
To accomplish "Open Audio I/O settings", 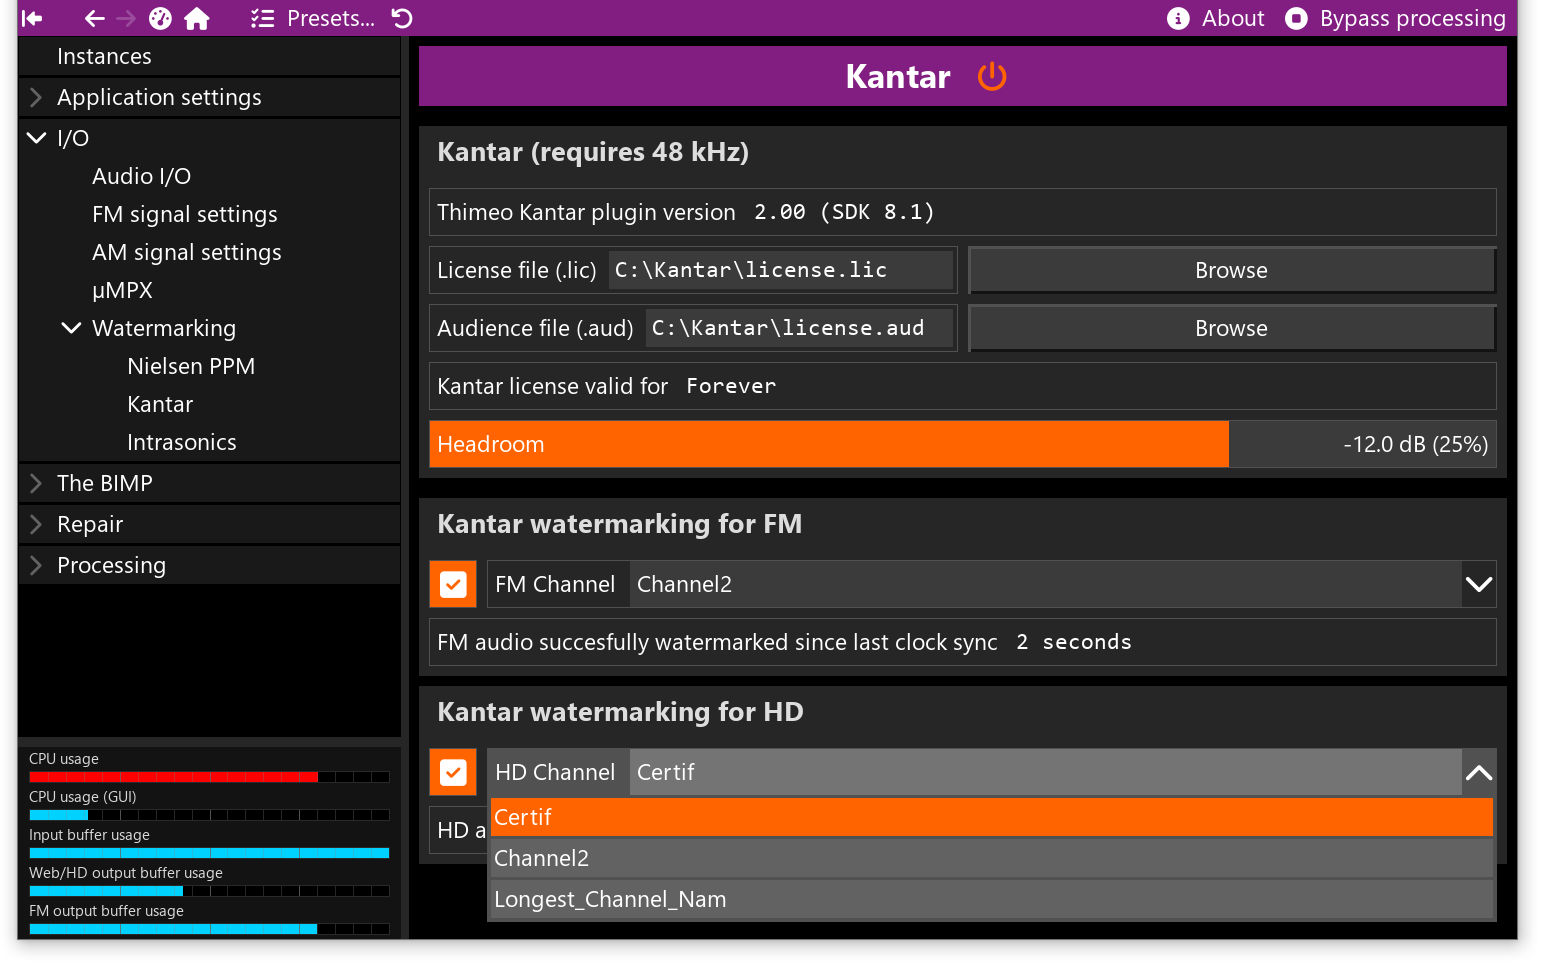I will tap(141, 176).
